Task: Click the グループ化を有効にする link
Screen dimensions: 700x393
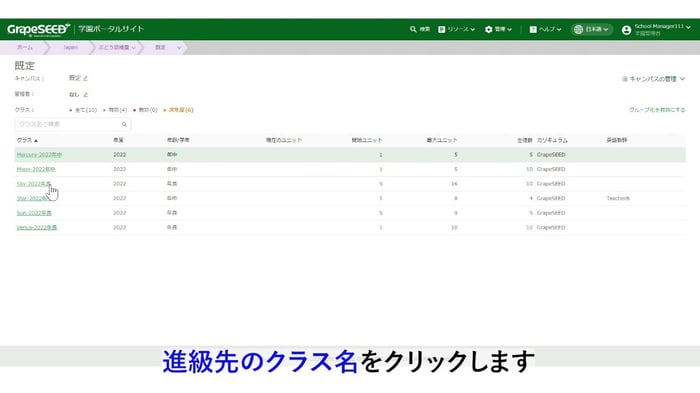Action: pos(657,110)
